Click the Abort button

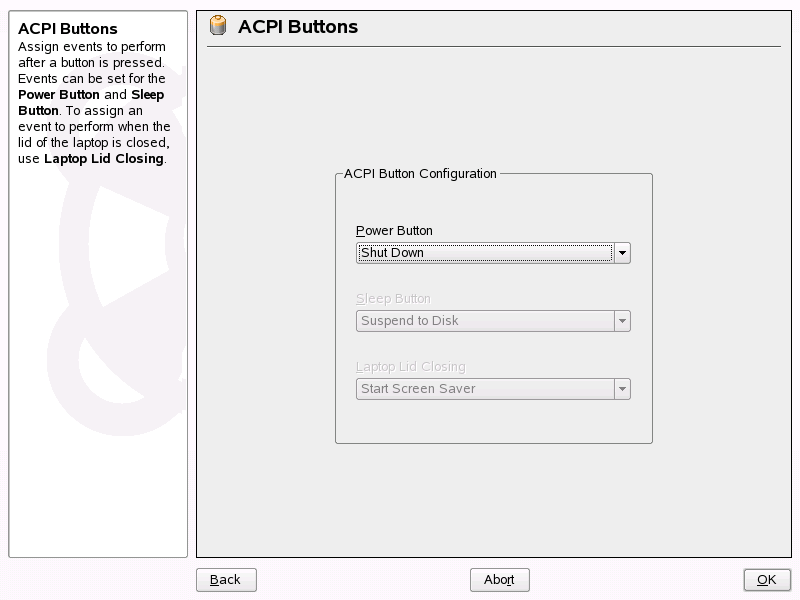click(499, 580)
